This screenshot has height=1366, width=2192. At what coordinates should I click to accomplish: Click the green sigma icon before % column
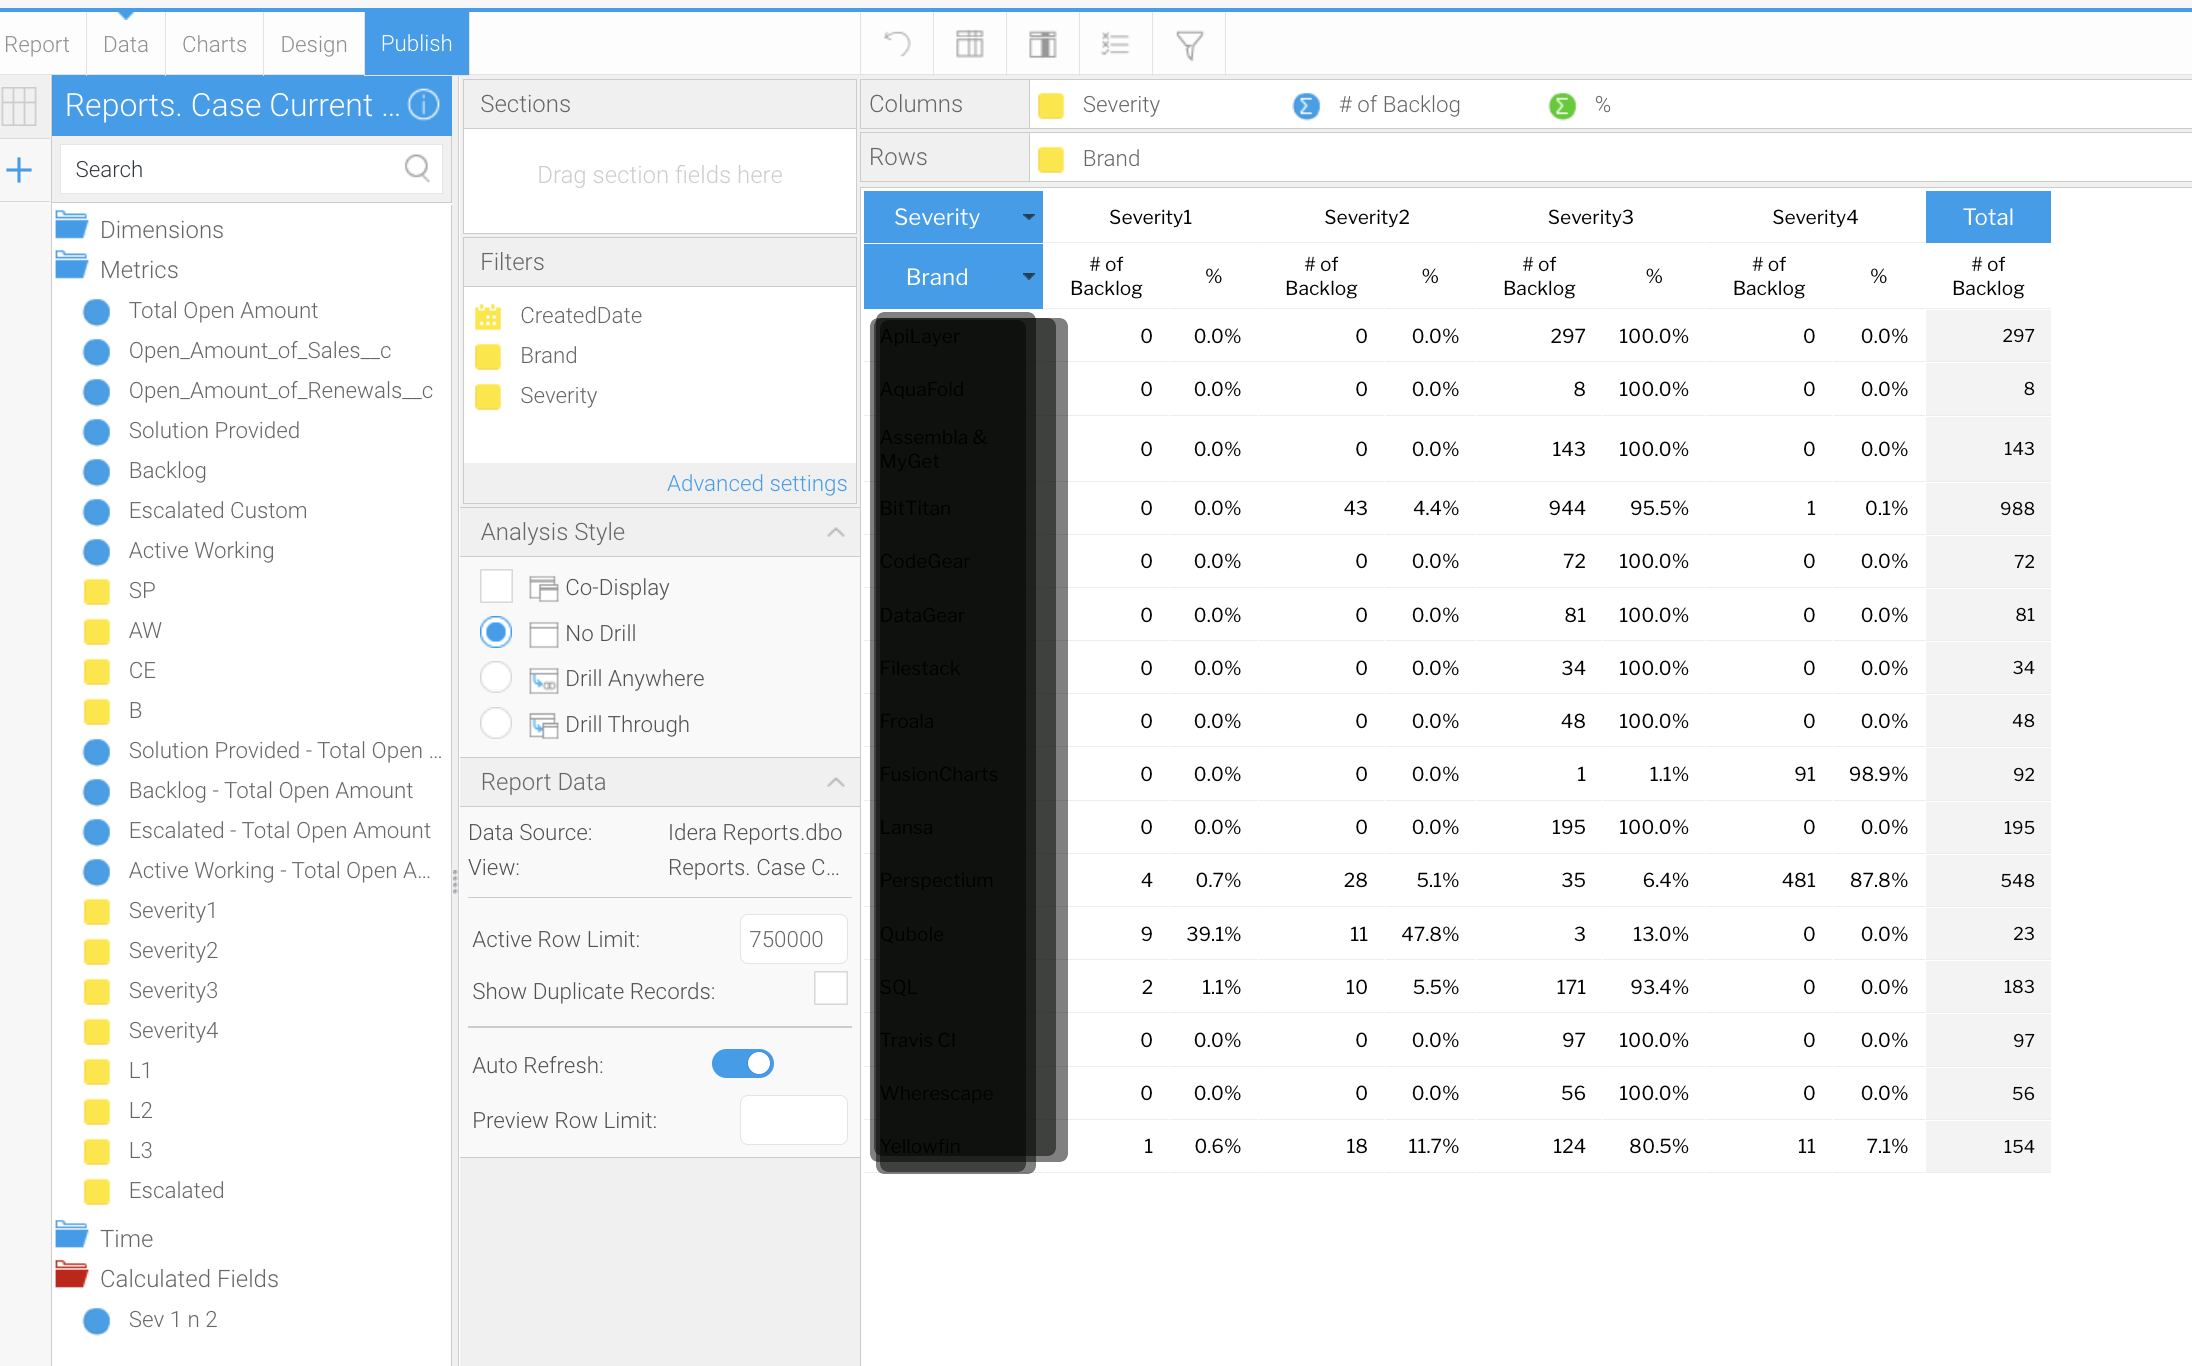pyautogui.click(x=1562, y=105)
